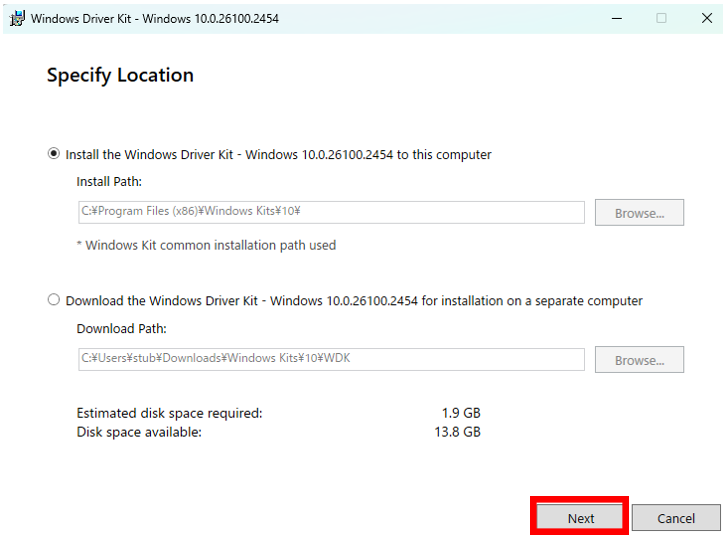723x535 pixels.
Task: Click the Windows Driver Kit installer title icon
Action: pyautogui.click(x=17, y=18)
